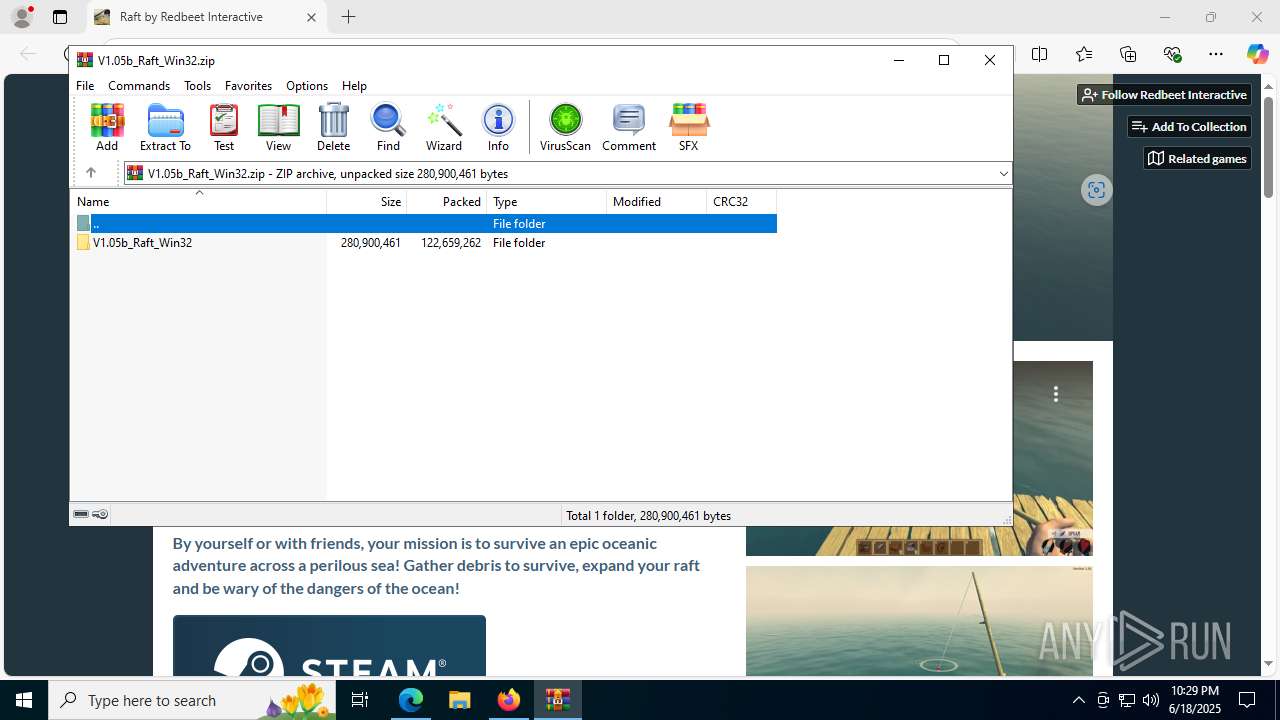Open Task View on taskbar
Screen dimensions: 1280x720
[x=361, y=700]
